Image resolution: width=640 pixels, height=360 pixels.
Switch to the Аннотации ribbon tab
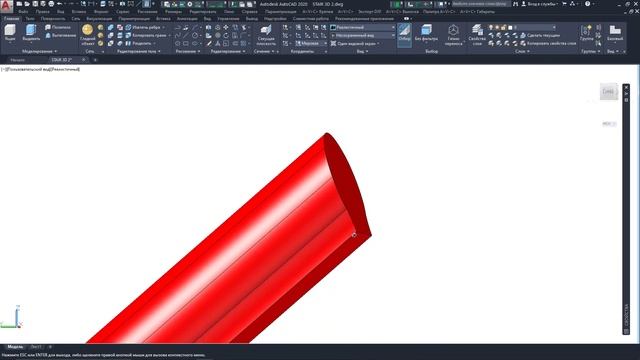[187, 19]
